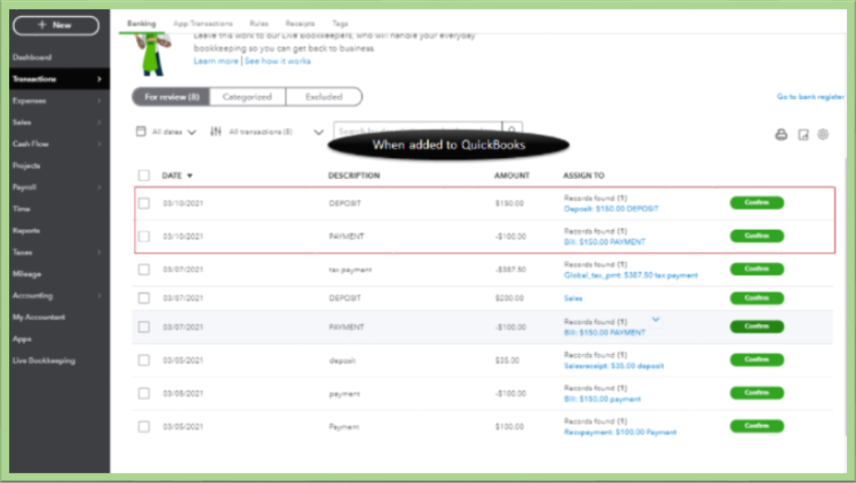Open My Accountant in the sidebar

pyautogui.click(x=39, y=317)
